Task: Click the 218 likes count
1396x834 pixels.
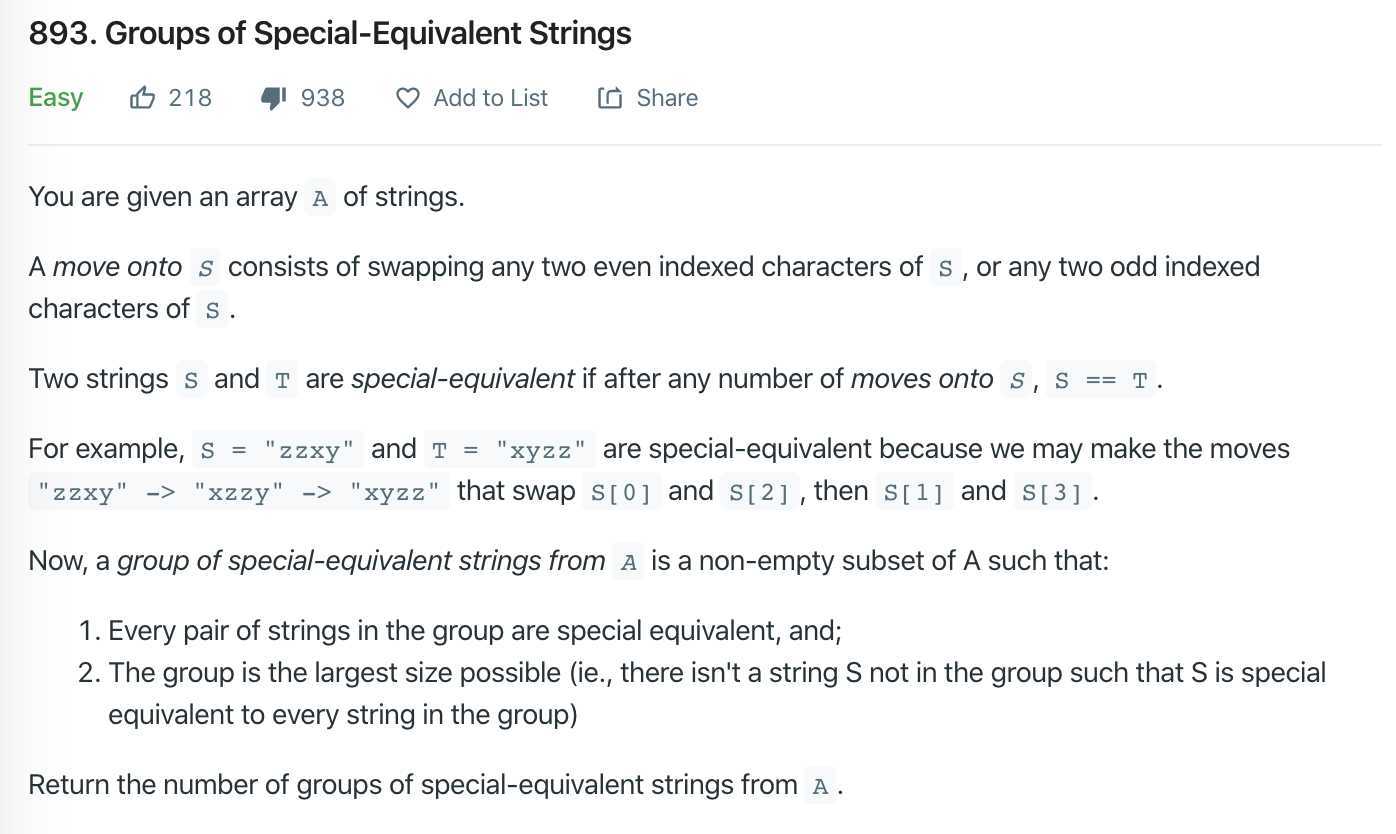Action: point(190,98)
